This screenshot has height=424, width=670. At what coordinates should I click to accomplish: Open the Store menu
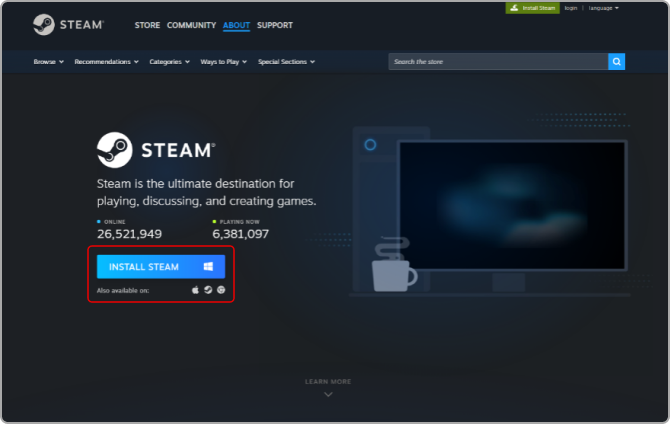tap(147, 25)
